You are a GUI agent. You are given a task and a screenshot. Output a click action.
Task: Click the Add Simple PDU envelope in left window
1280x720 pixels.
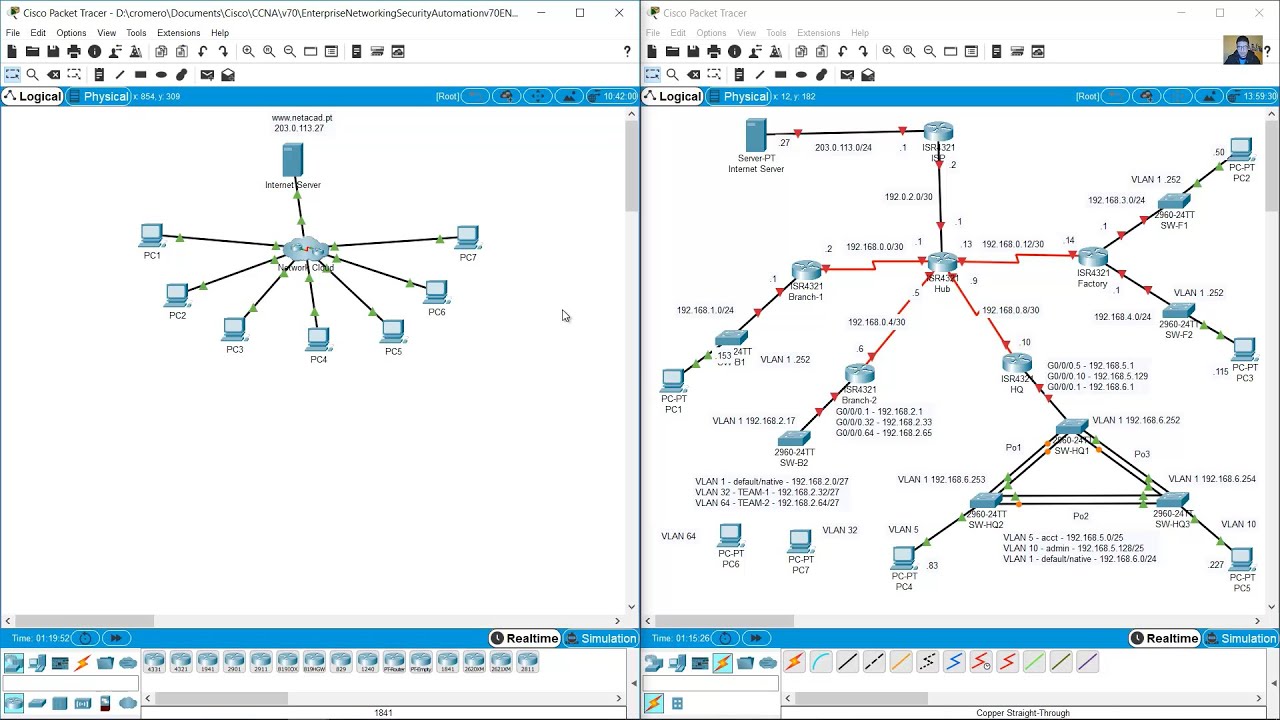tap(207, 74)
